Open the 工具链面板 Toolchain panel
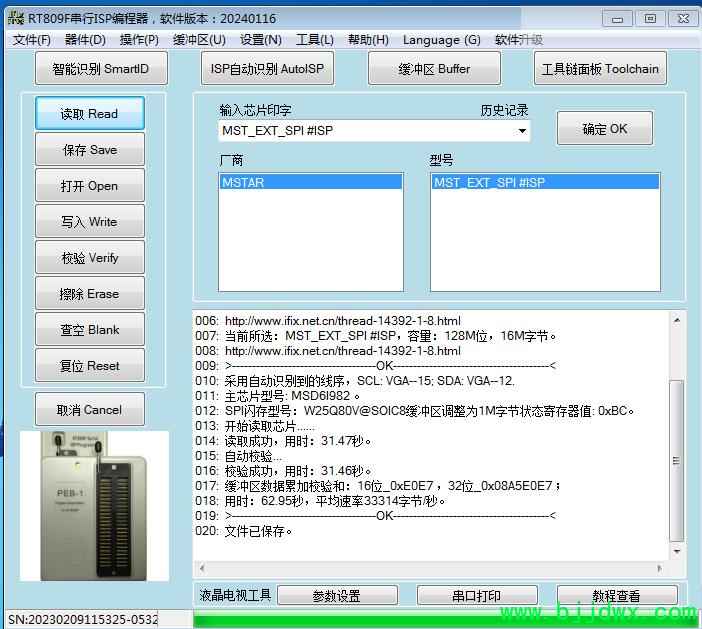Viewport: 702px width, 629px height. click(600, 69)
